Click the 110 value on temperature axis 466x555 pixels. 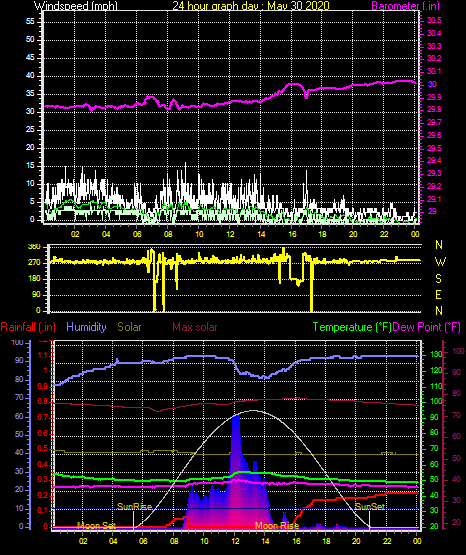point(436,386)
